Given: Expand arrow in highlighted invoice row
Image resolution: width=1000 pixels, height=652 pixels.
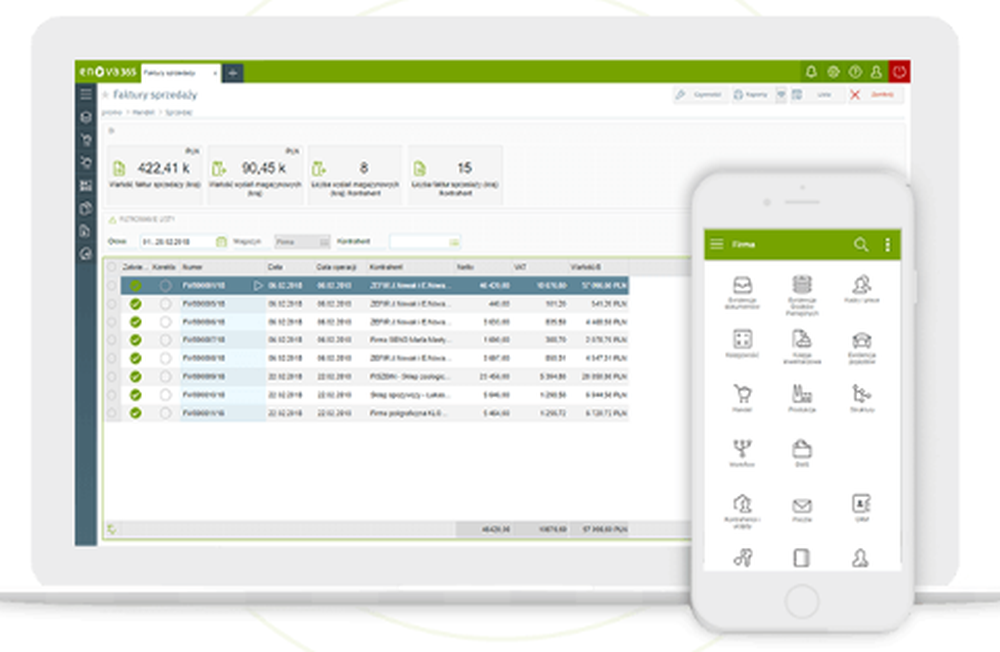Looking at the screenshot, I should point(258,285).
